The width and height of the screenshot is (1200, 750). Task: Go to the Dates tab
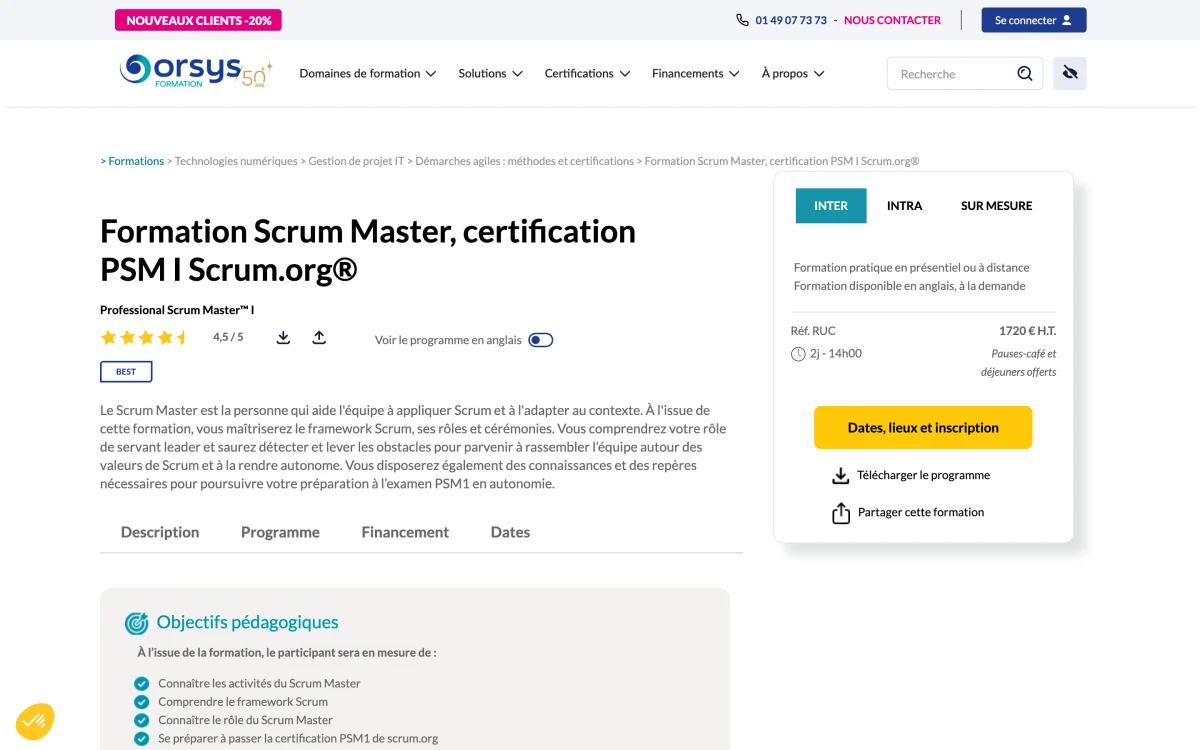pos(510,532)
